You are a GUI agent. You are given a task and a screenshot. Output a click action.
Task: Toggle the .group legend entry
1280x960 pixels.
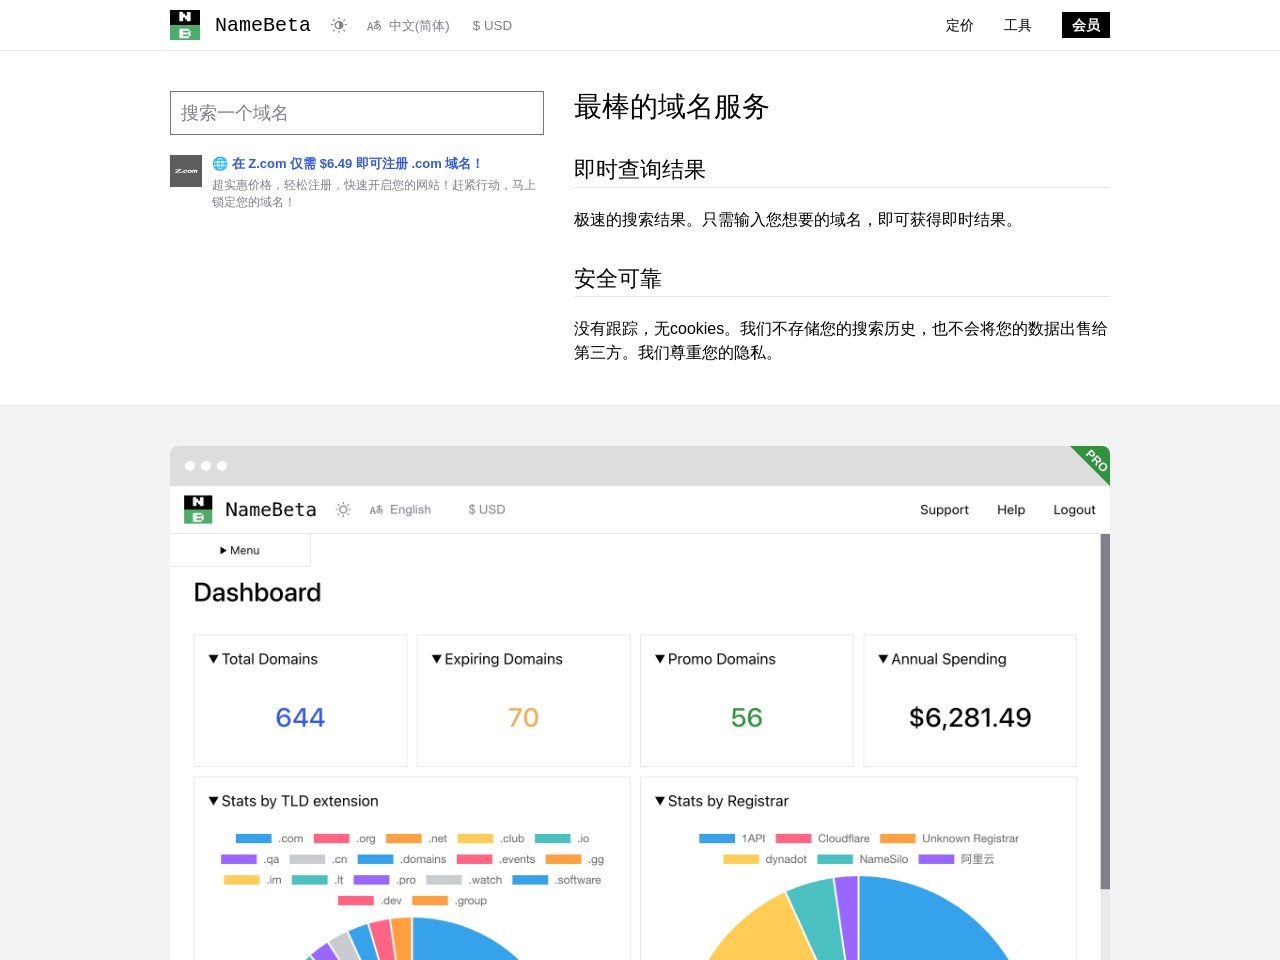pos(449,901)
